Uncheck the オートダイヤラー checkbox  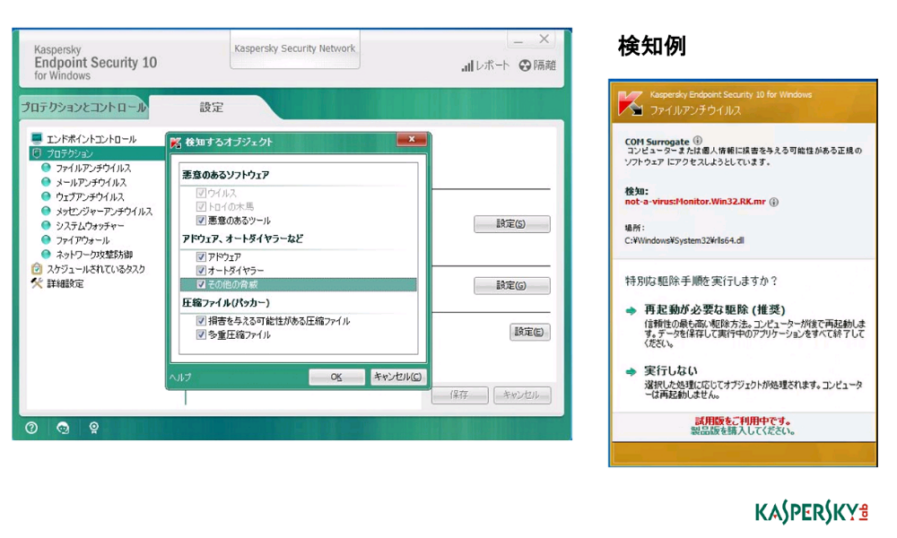(201, 271)
